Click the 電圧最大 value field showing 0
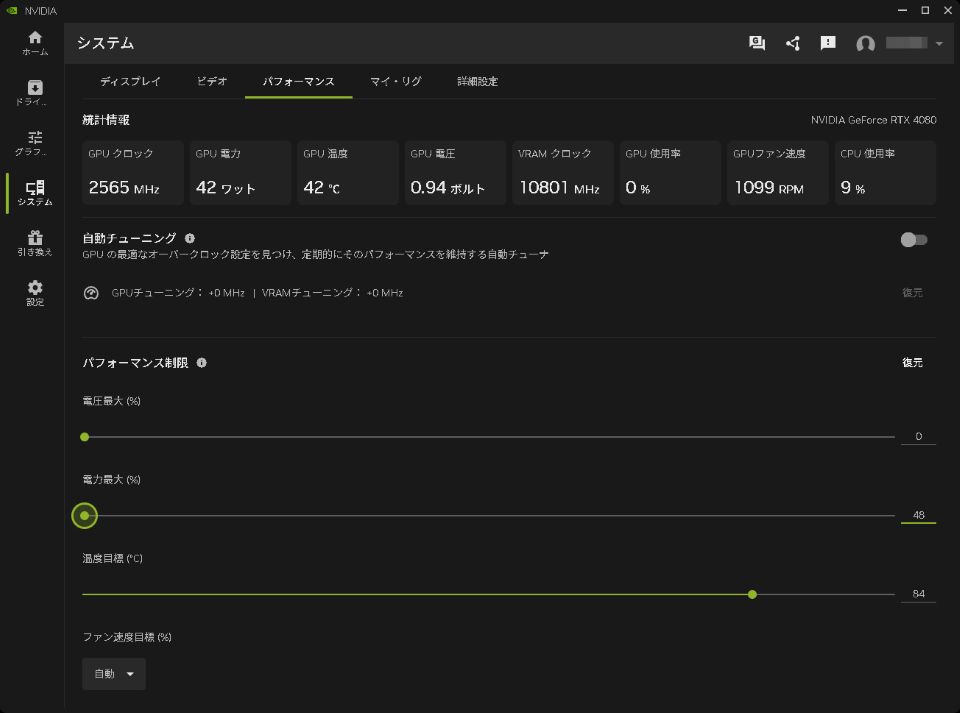The image size is (960, 713). [918, 436]
